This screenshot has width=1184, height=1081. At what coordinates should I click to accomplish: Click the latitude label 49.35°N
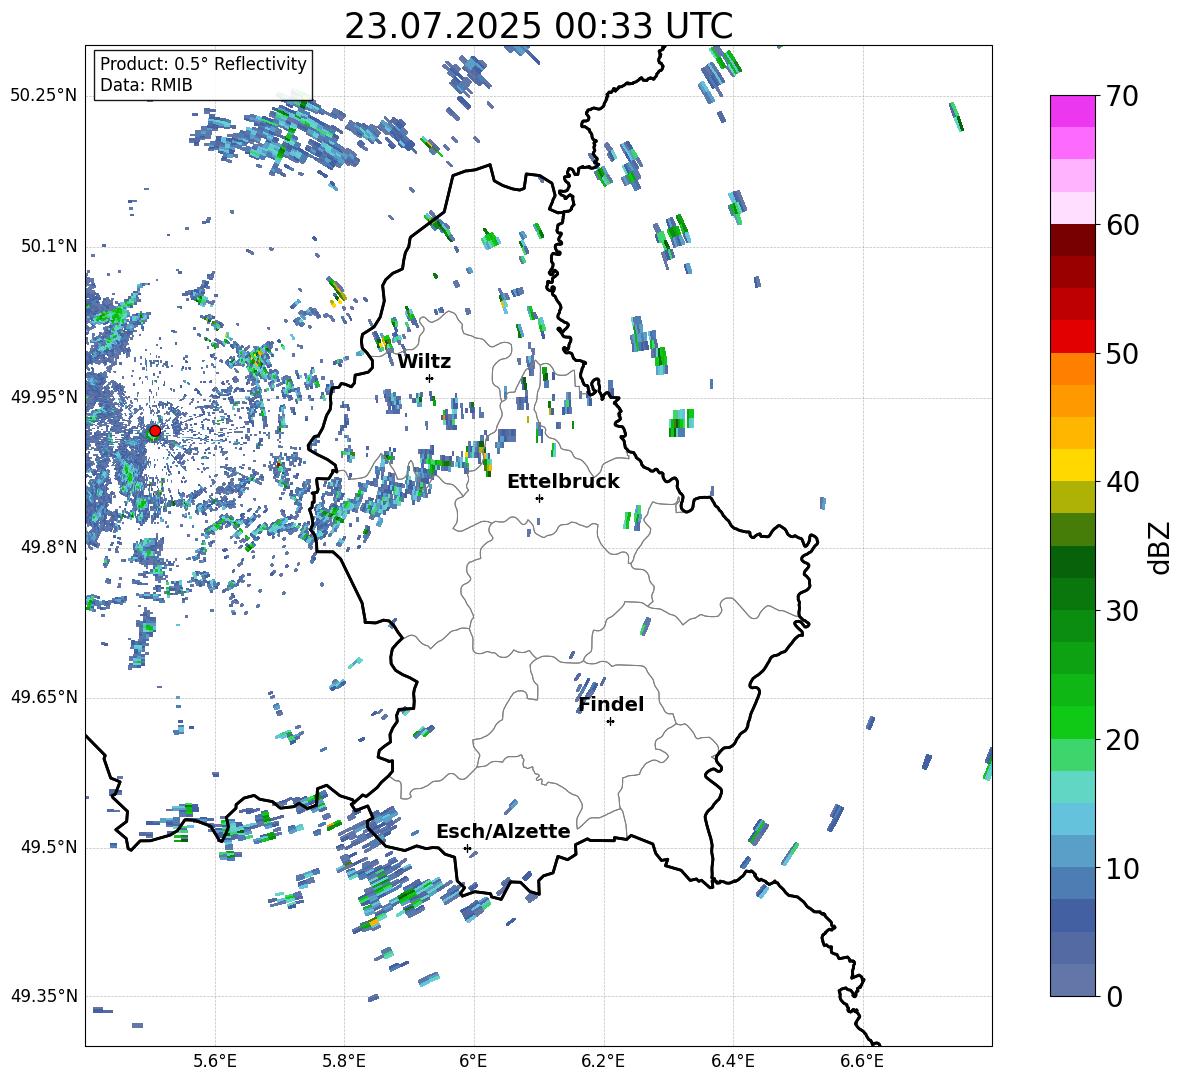point(44,996)
